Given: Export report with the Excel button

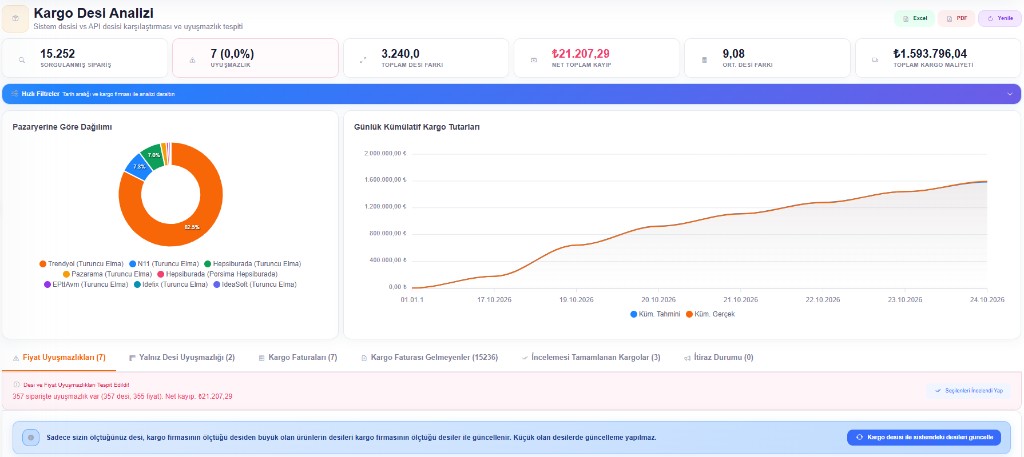Looking at the screenshot, I should pyautogui.click(x=914, y=18).
